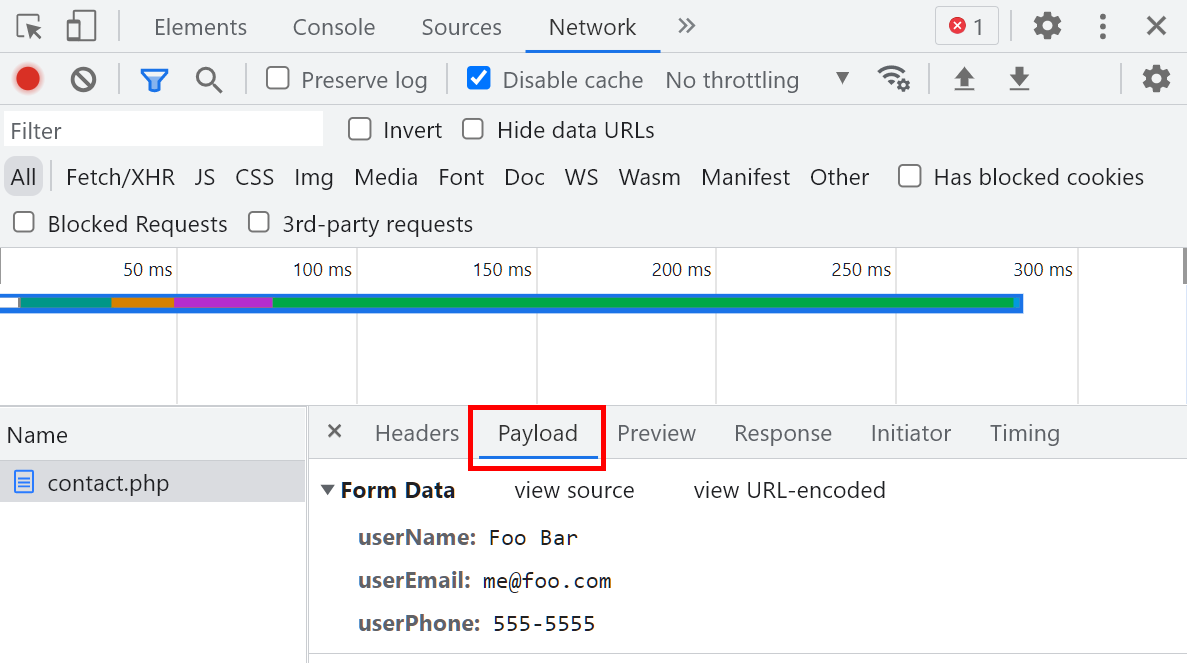1187x663 pixels.
Task: Select the inspect element tool
Action: click(x=28, y=26)
